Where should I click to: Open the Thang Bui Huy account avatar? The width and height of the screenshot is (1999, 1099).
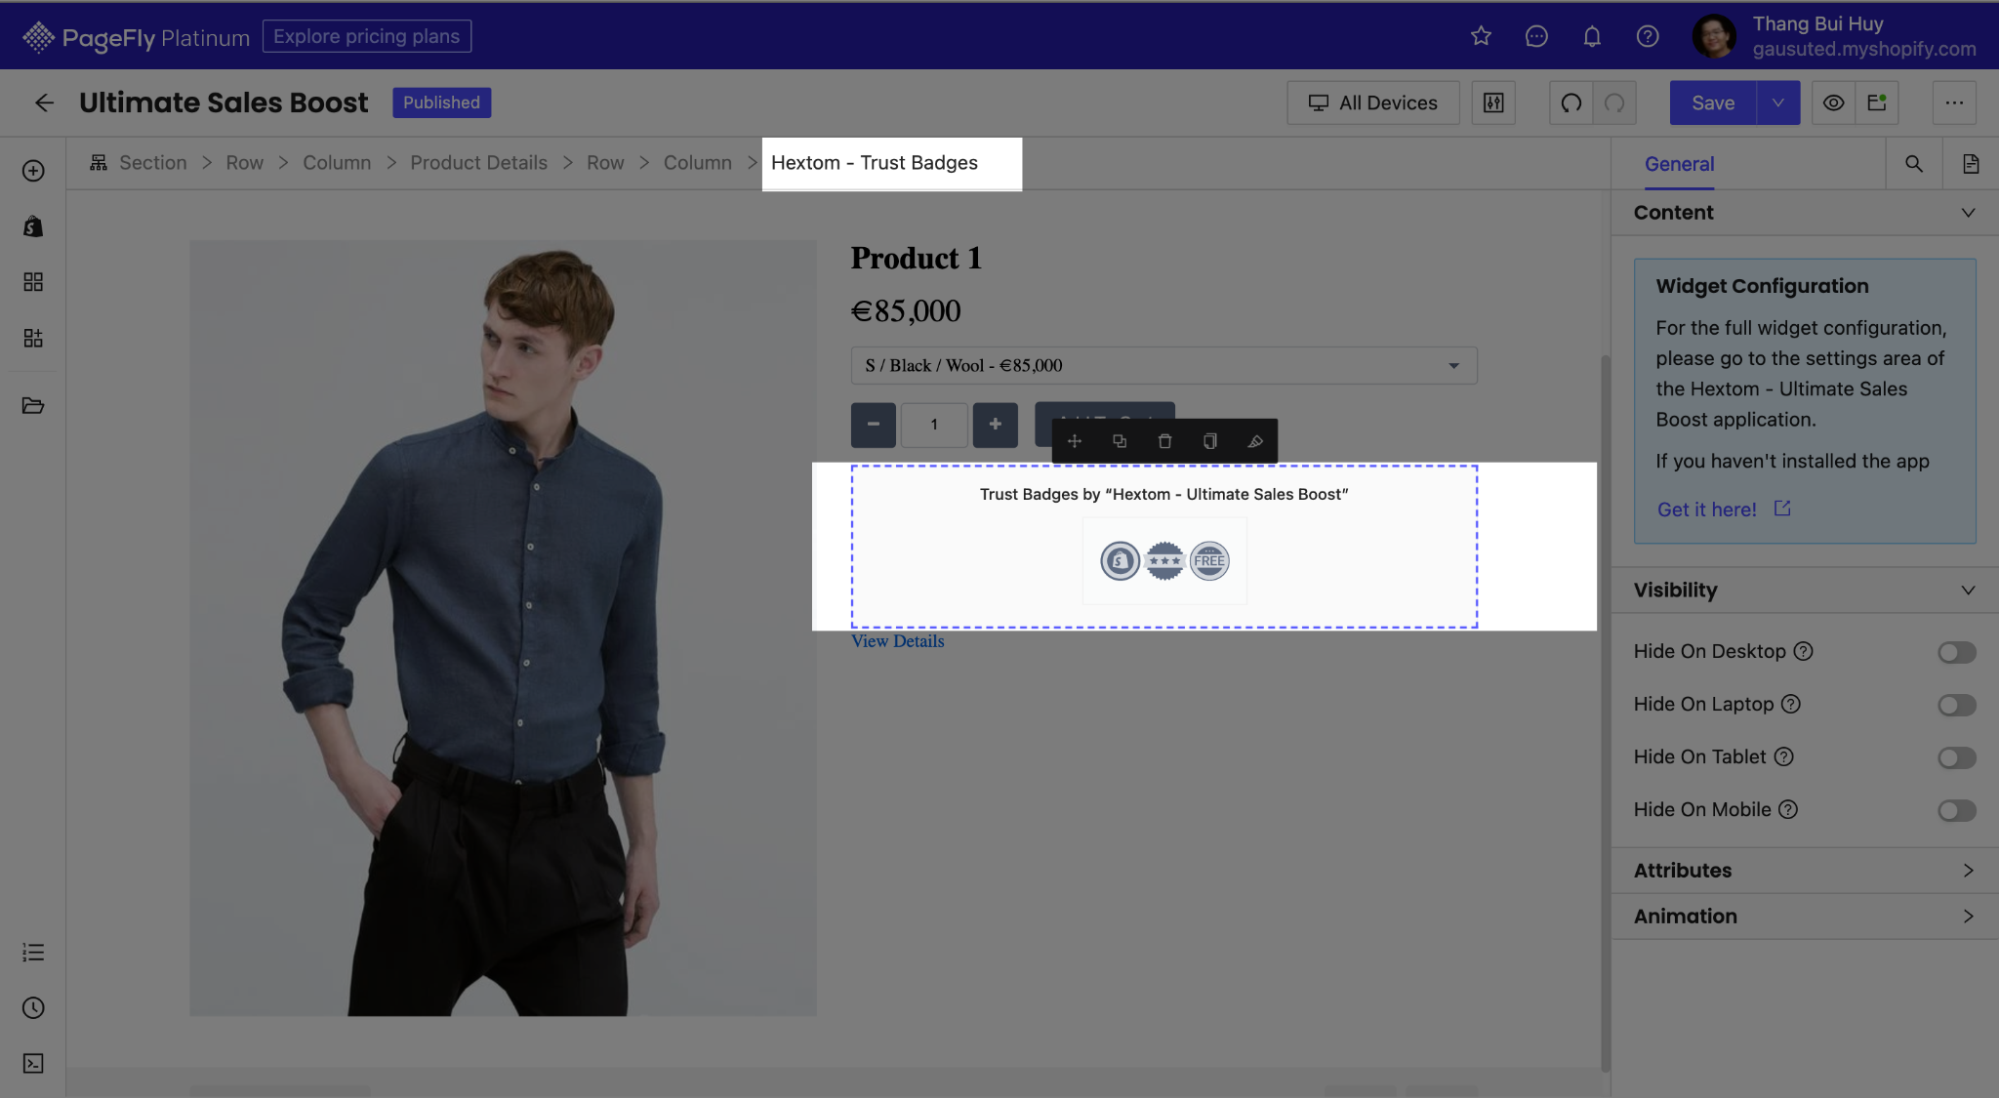click(x=1713, y=37)
